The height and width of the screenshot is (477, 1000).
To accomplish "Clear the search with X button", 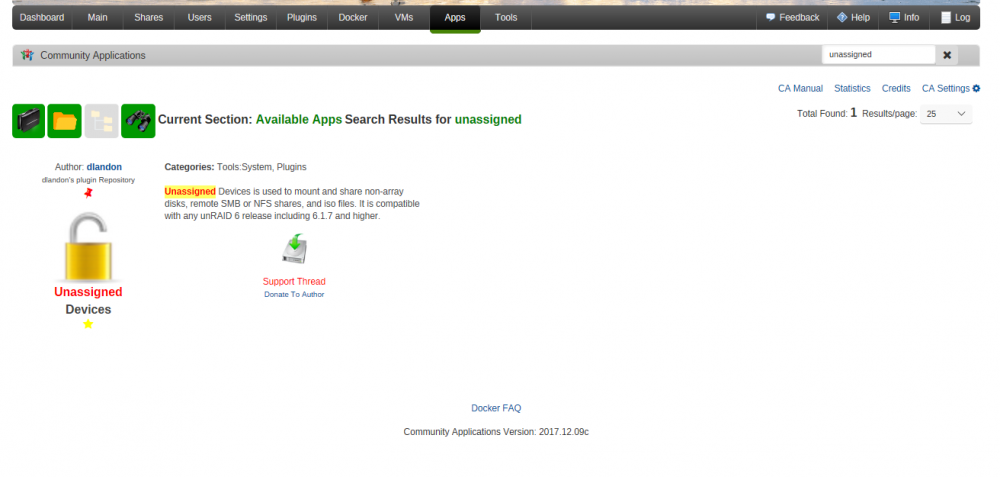I will (947, 55).
